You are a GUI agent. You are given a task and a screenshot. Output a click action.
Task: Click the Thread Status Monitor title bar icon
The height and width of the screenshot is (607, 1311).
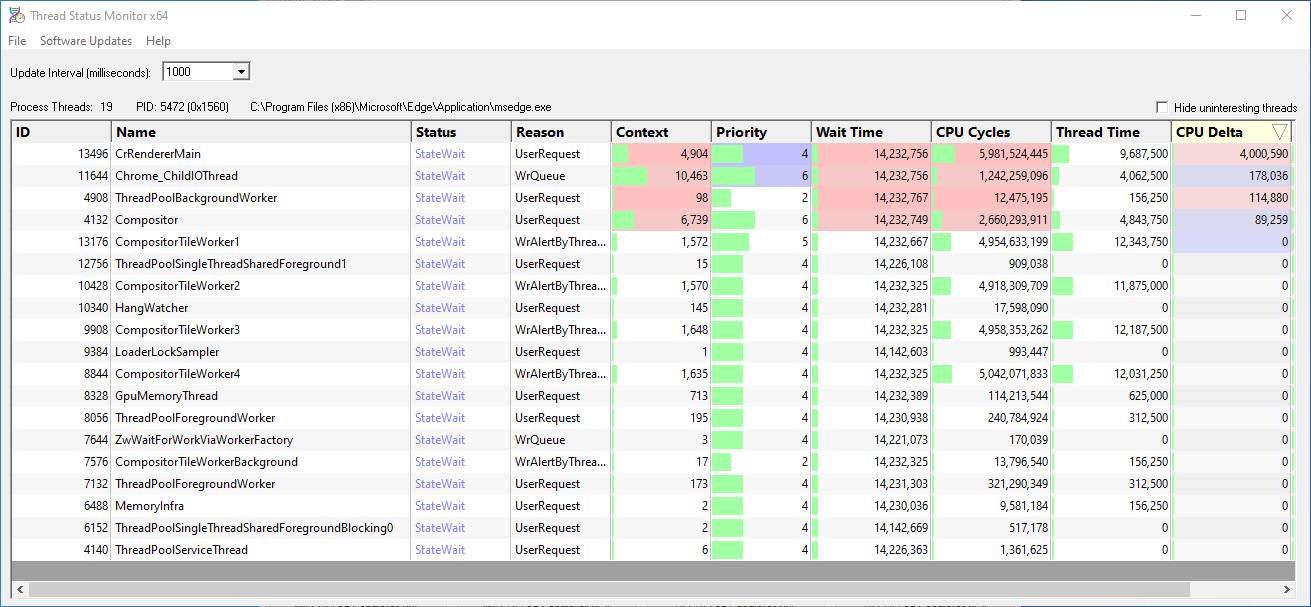click(x=14, y=14)
